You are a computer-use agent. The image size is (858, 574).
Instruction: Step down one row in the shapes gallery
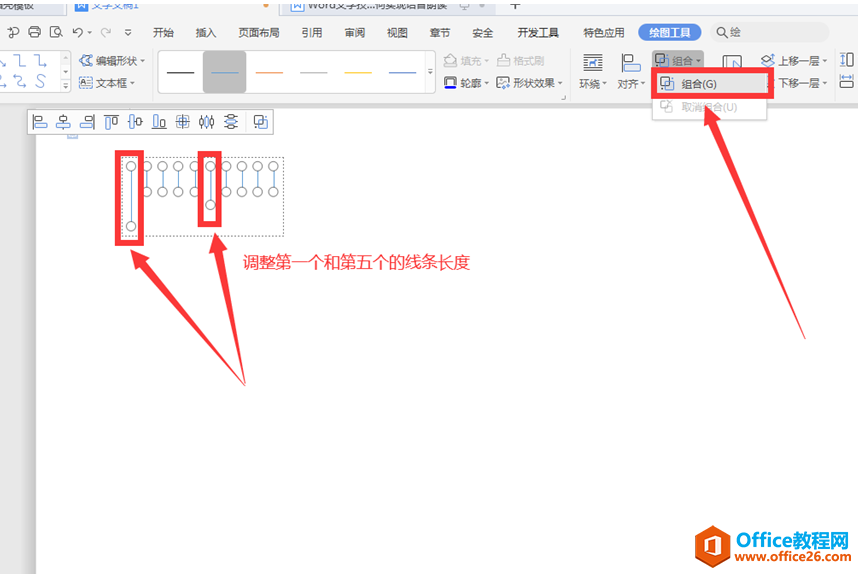click(66, 72)
